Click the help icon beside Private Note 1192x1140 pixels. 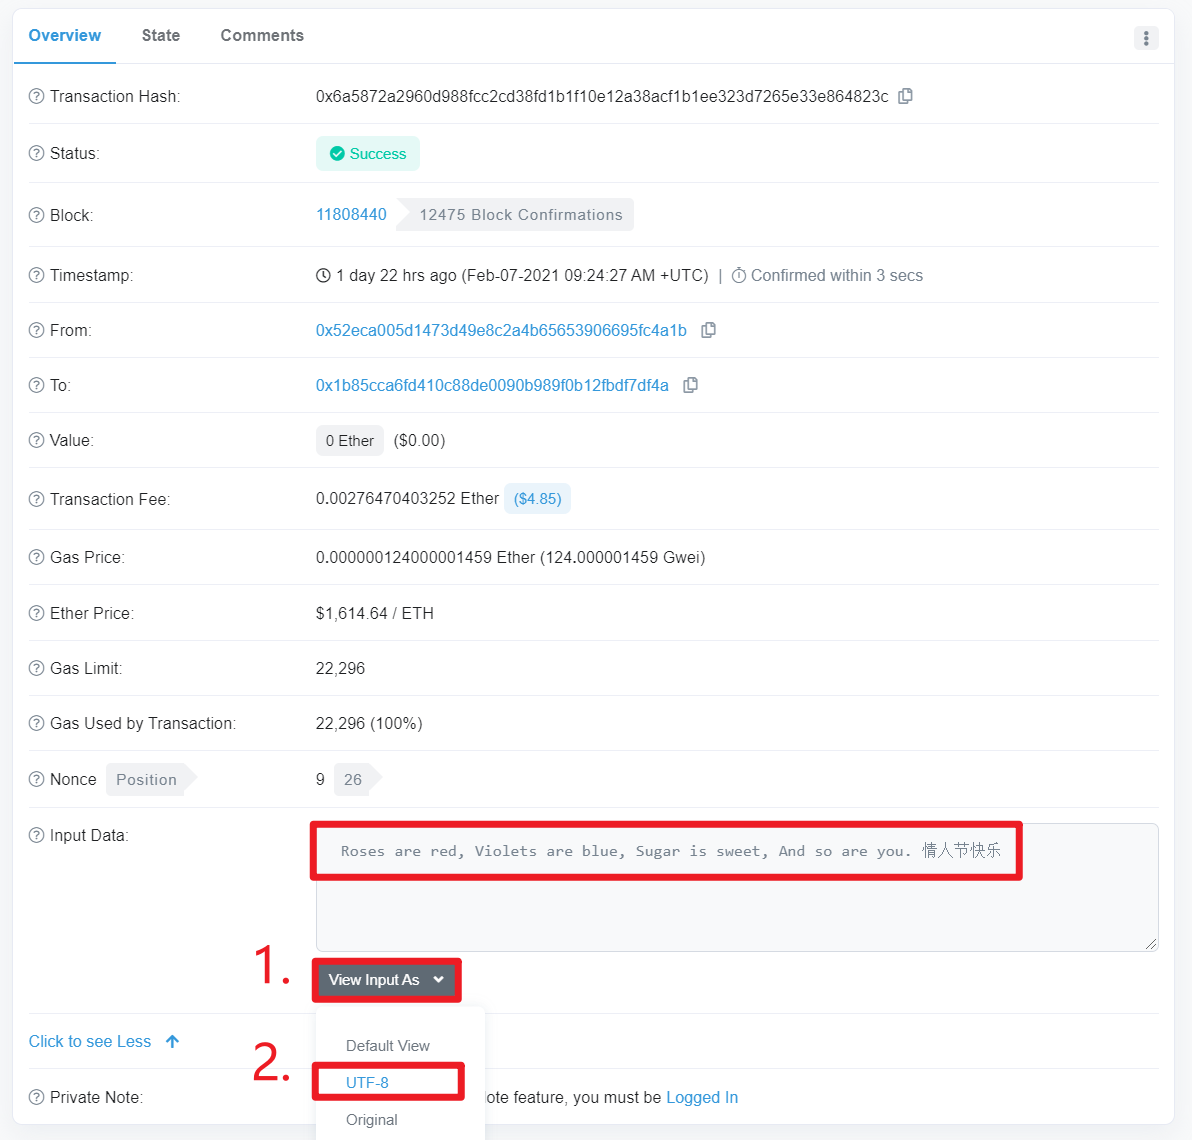click(37, 1097)
